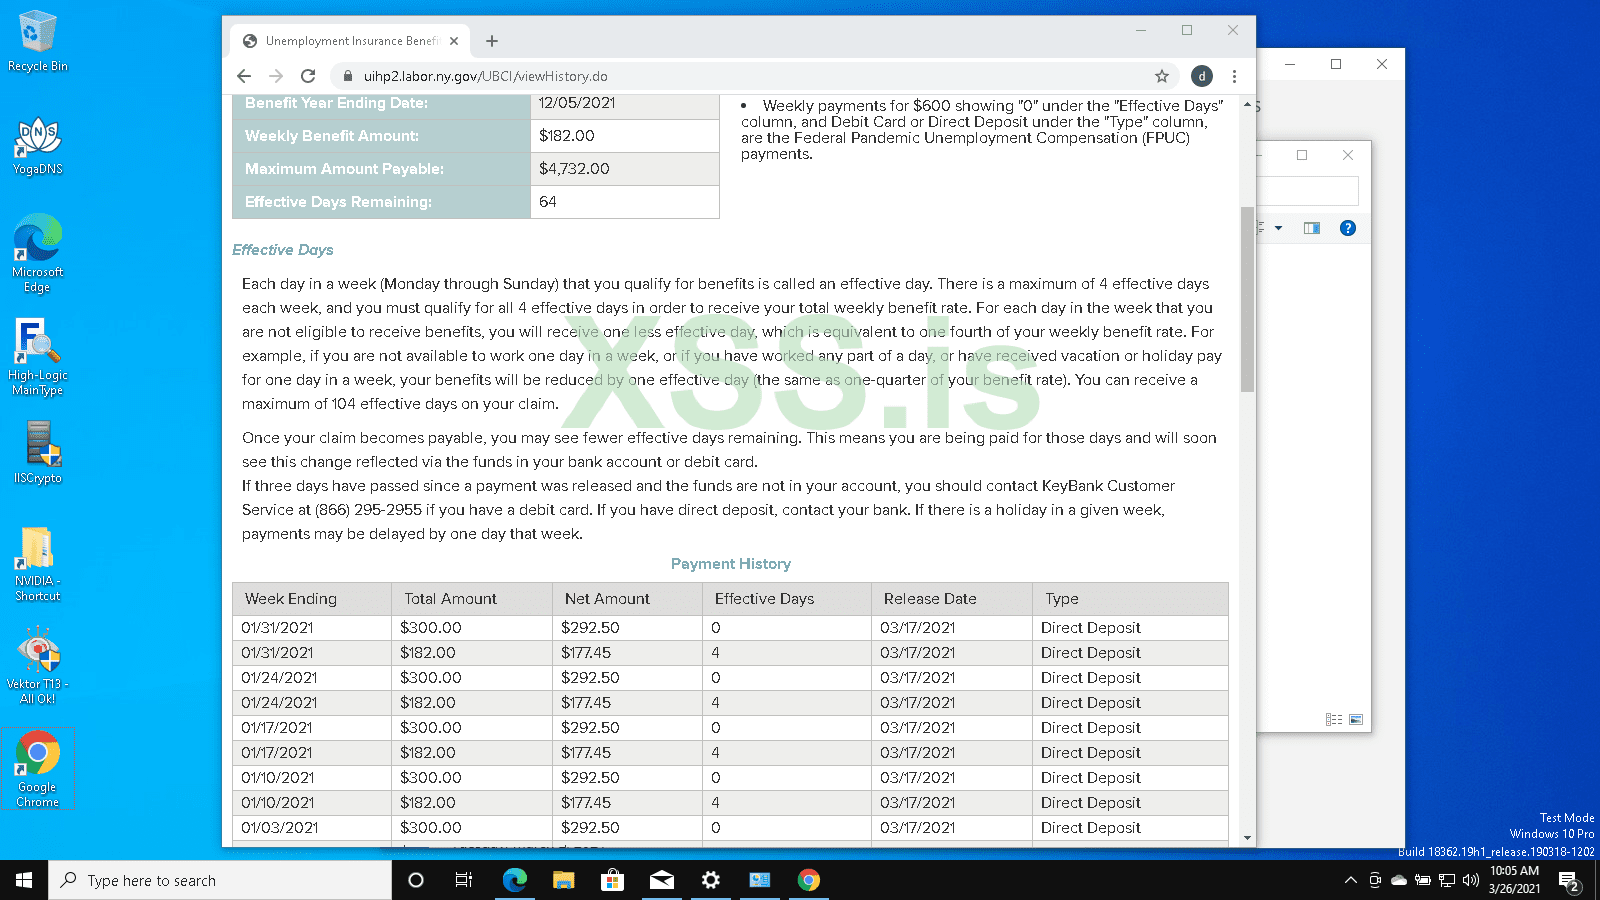Launch Google Chrome desktop shortcut
The height and width of the screenshot is (900, 1600).
38,769
